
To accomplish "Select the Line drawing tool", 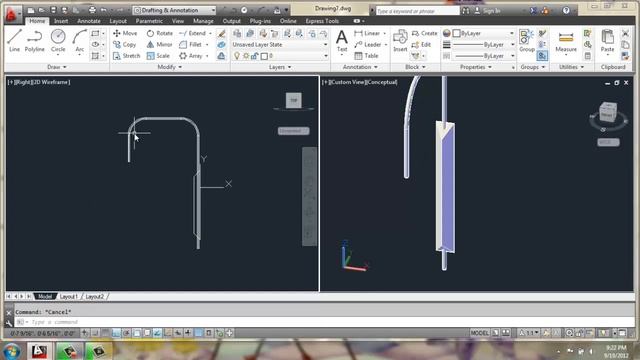I will pyautogui.click(x=14, y=40).
